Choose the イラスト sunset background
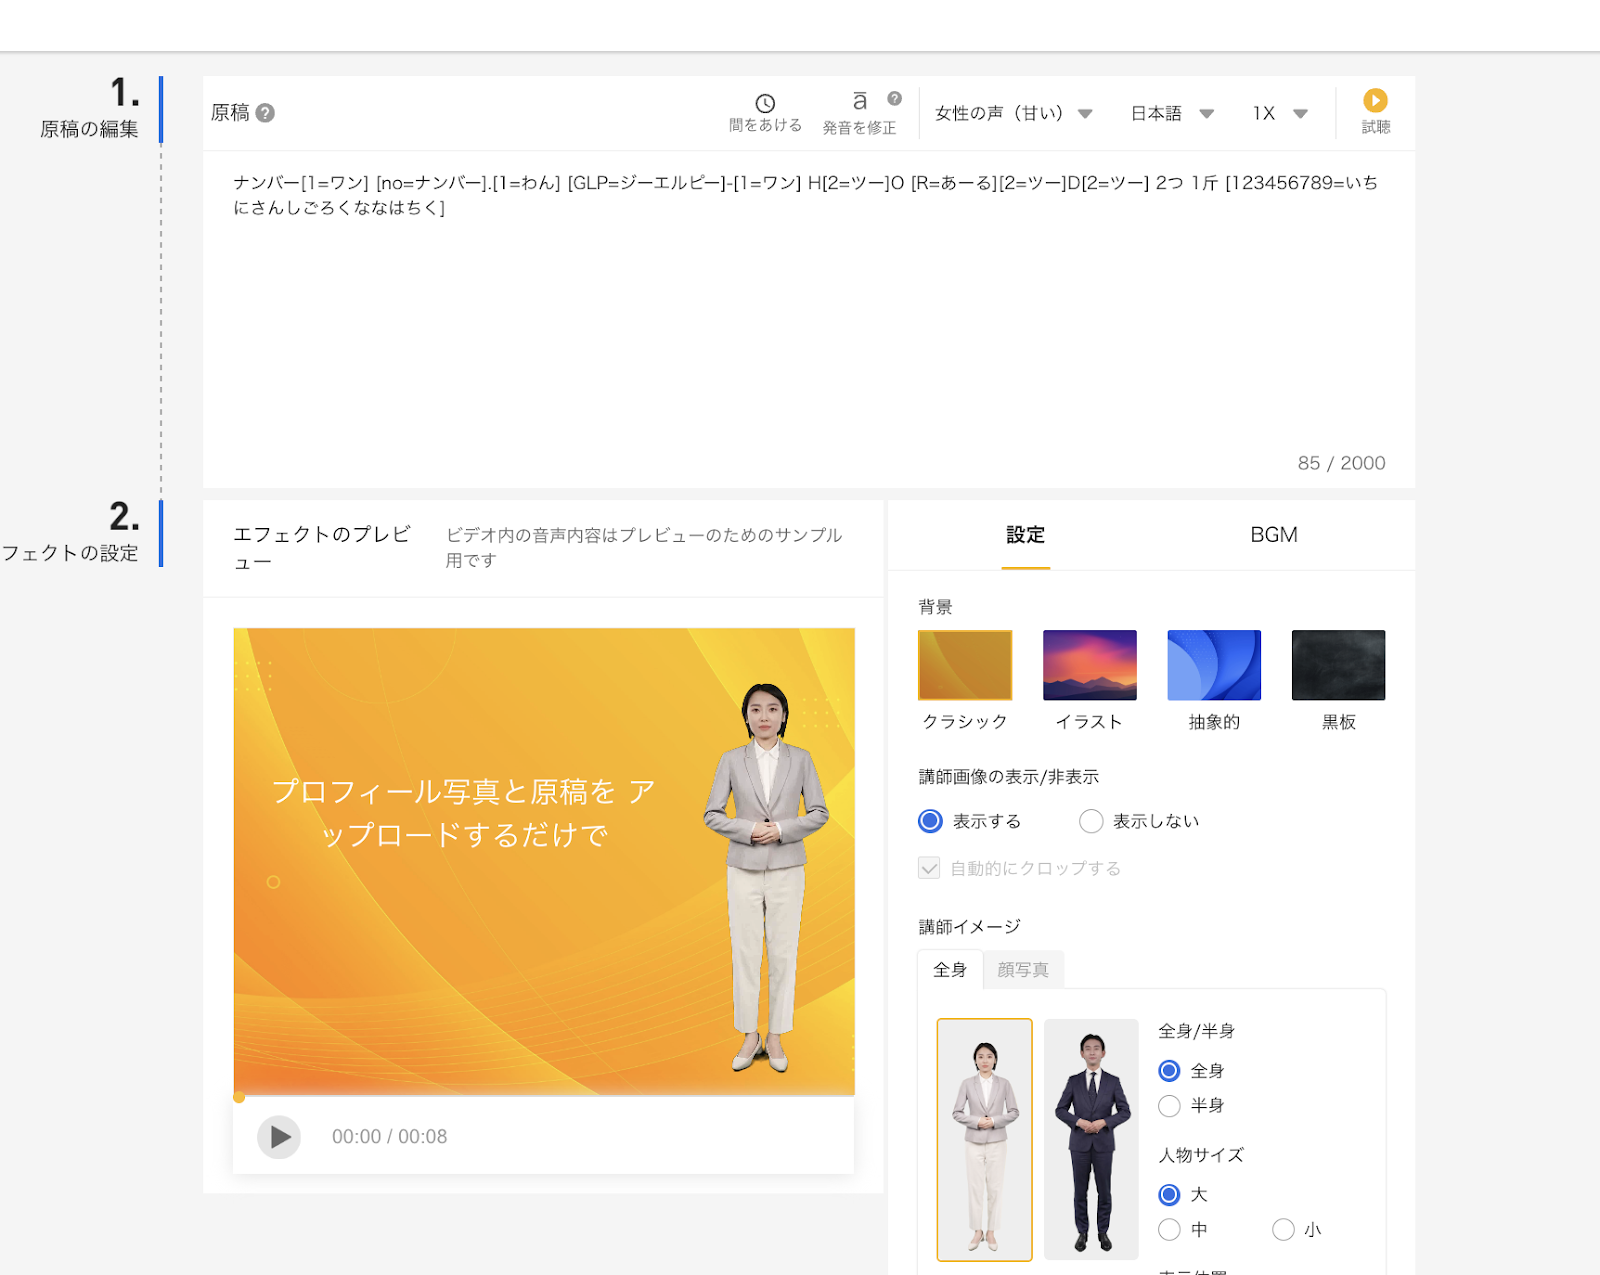1600x1275 pixels. pos(1089,665)
